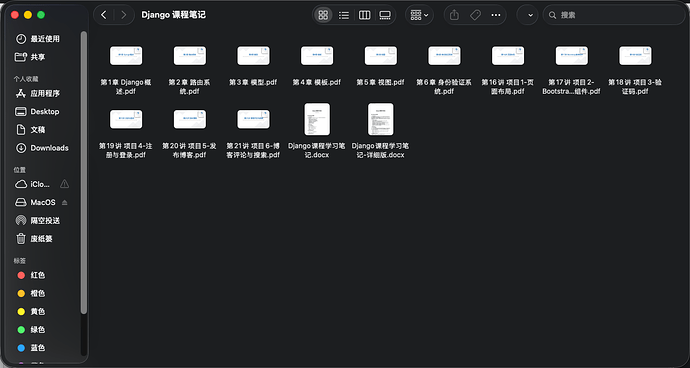Screen dimensions: 690x368
Task: Open 最近使用 in the sidebar
Action: [x=45, y=39]
